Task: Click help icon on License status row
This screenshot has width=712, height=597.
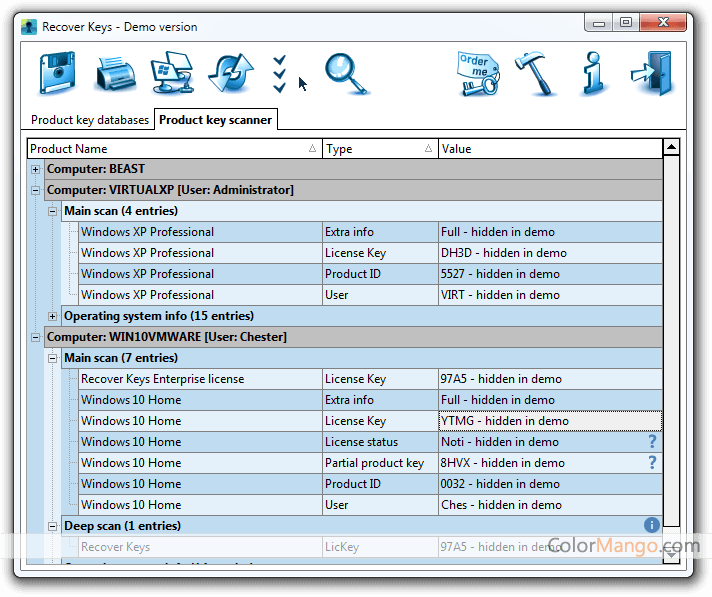Action: [x=652, y=441]
